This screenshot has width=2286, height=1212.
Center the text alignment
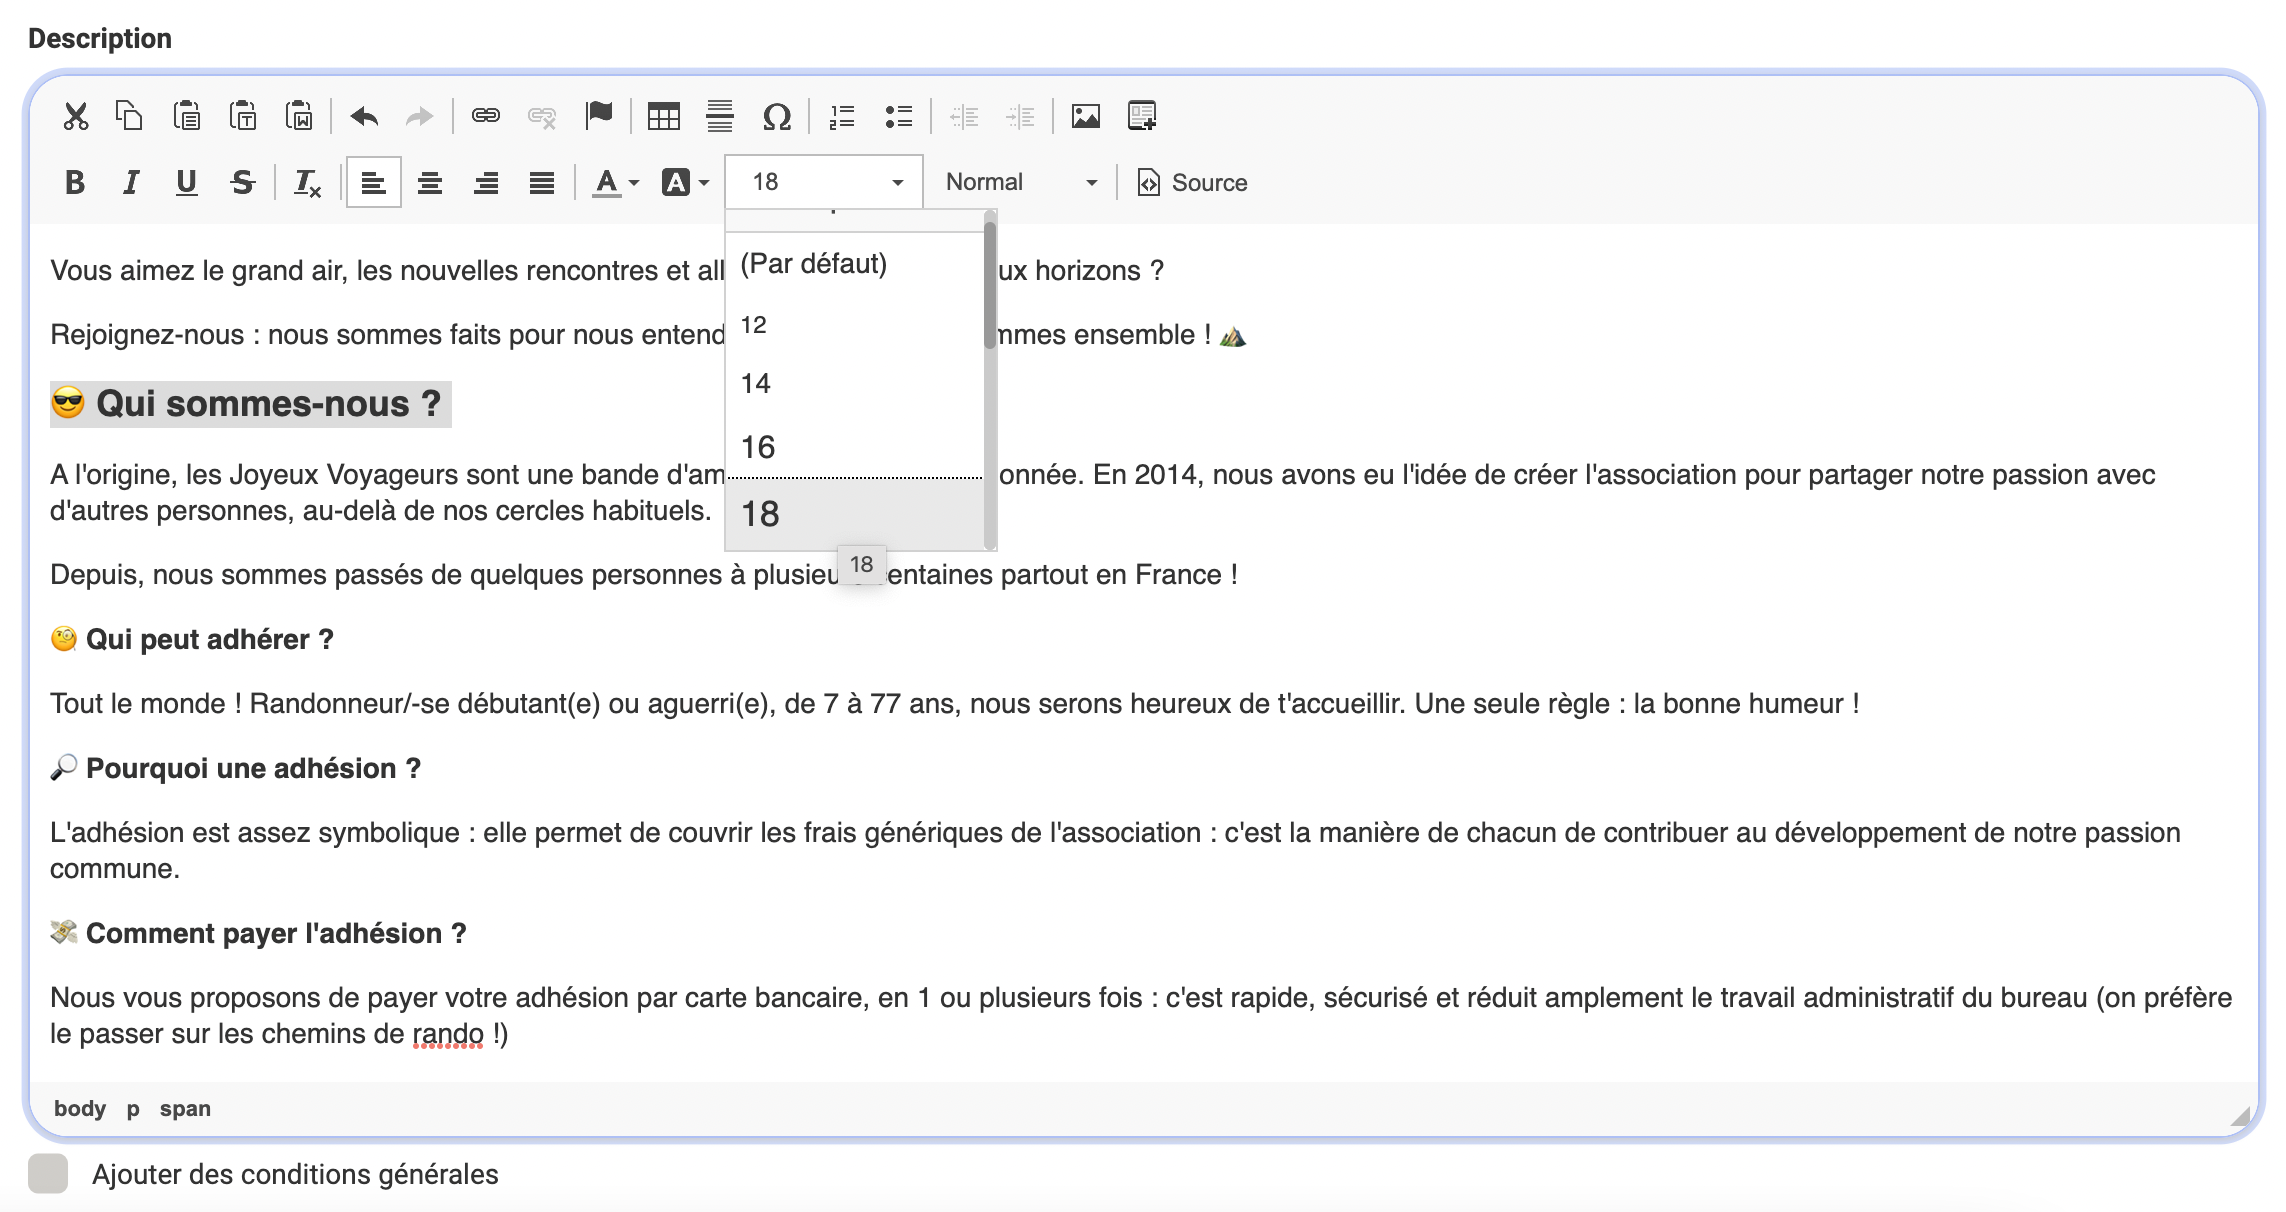pos(430,183)
